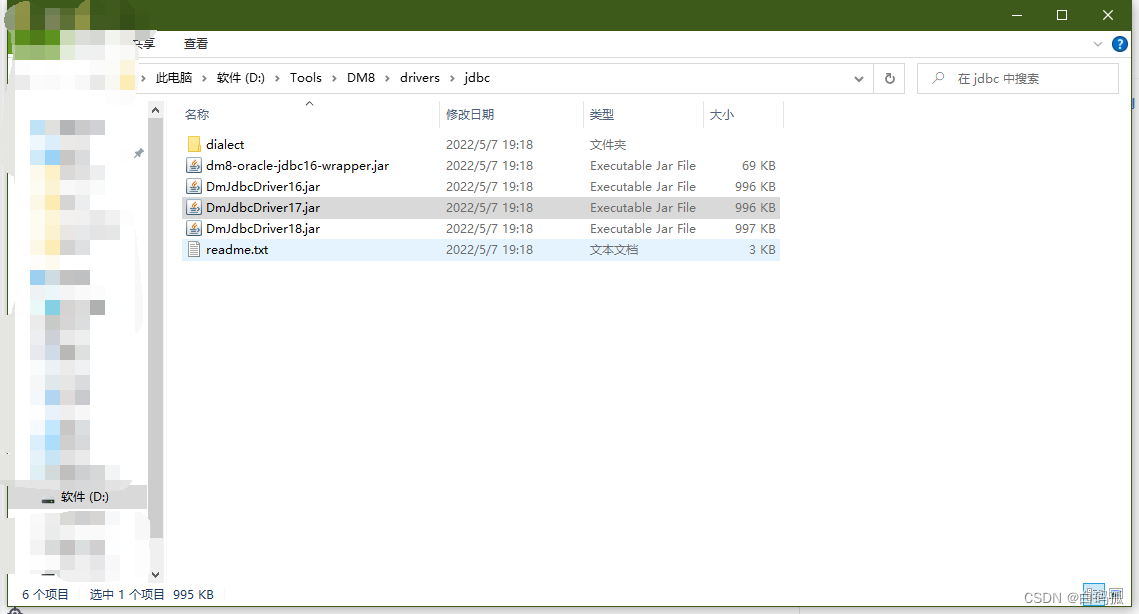Click the DmJdbcDriver18.jar file icon
Screen dimensions: 1139x614
point(194,229)
